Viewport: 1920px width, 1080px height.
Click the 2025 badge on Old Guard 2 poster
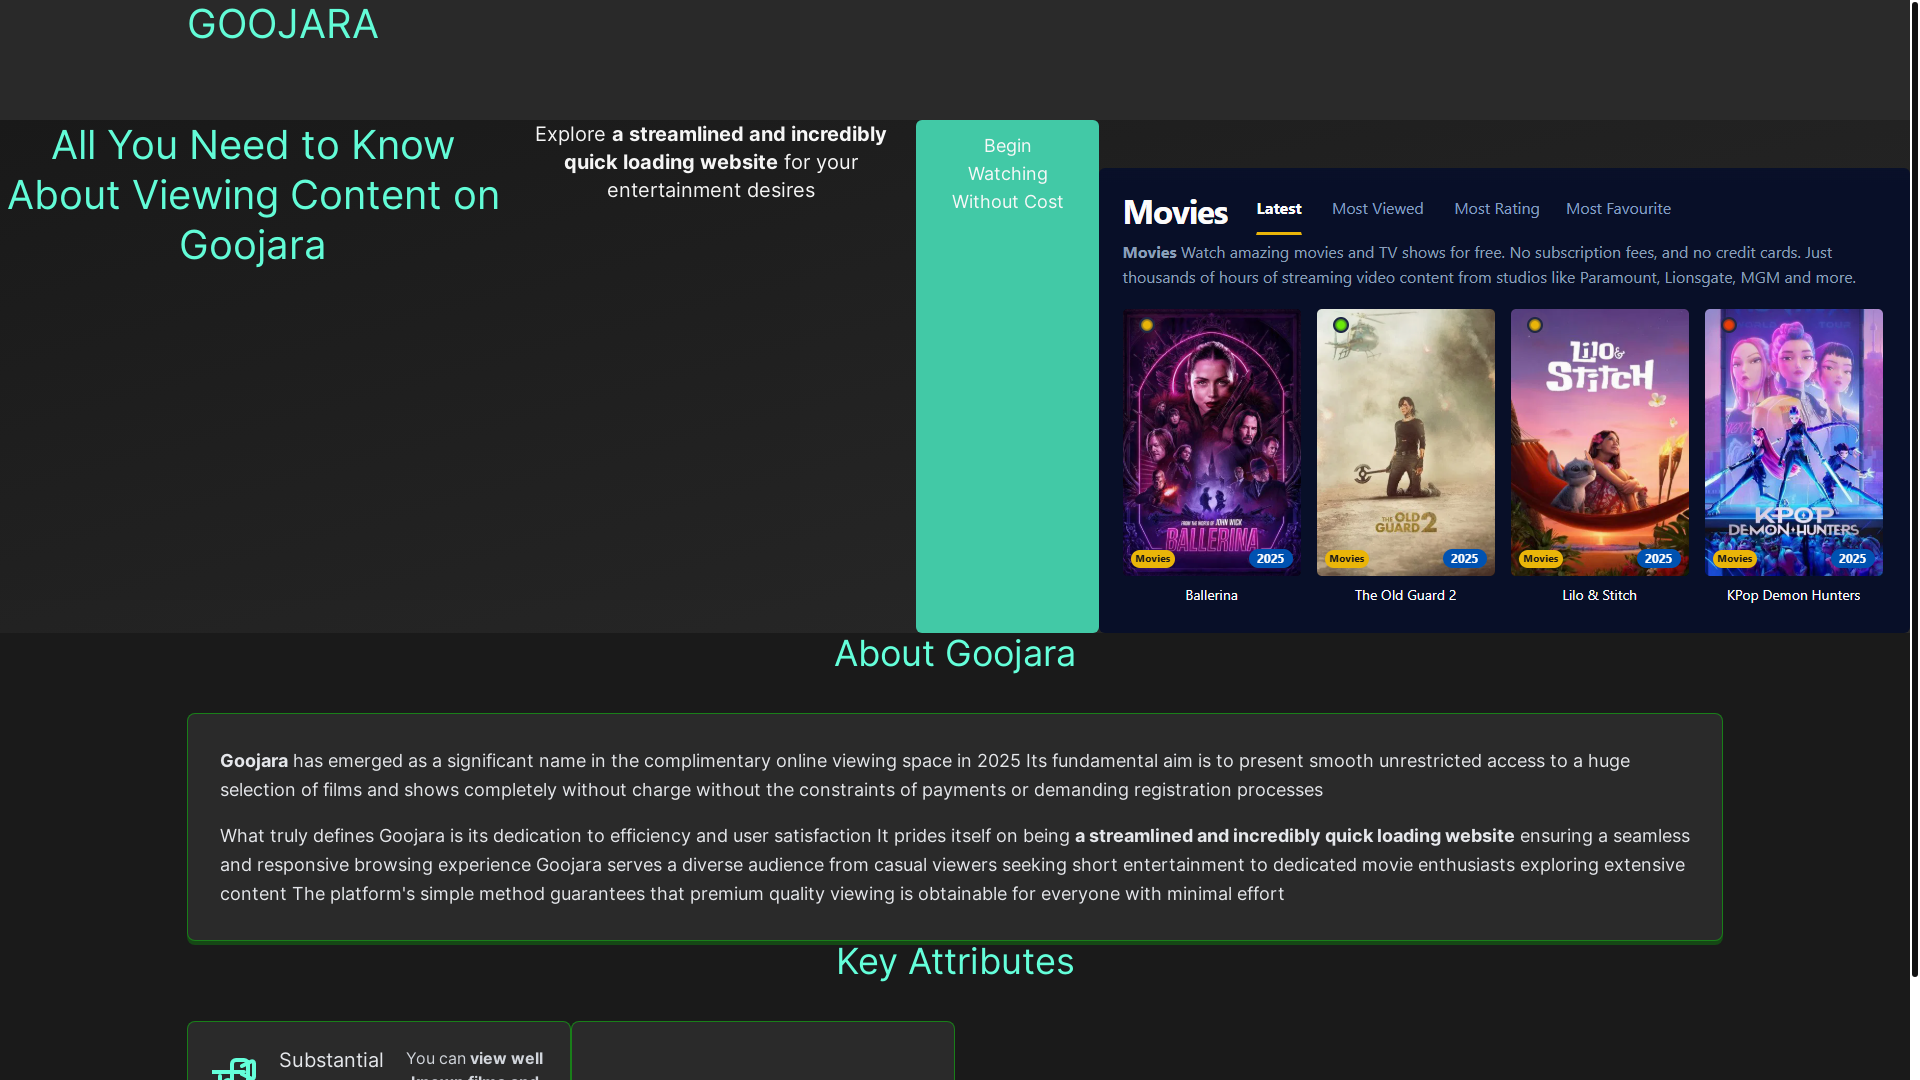pyautogui.click(x=1464, y=559)
